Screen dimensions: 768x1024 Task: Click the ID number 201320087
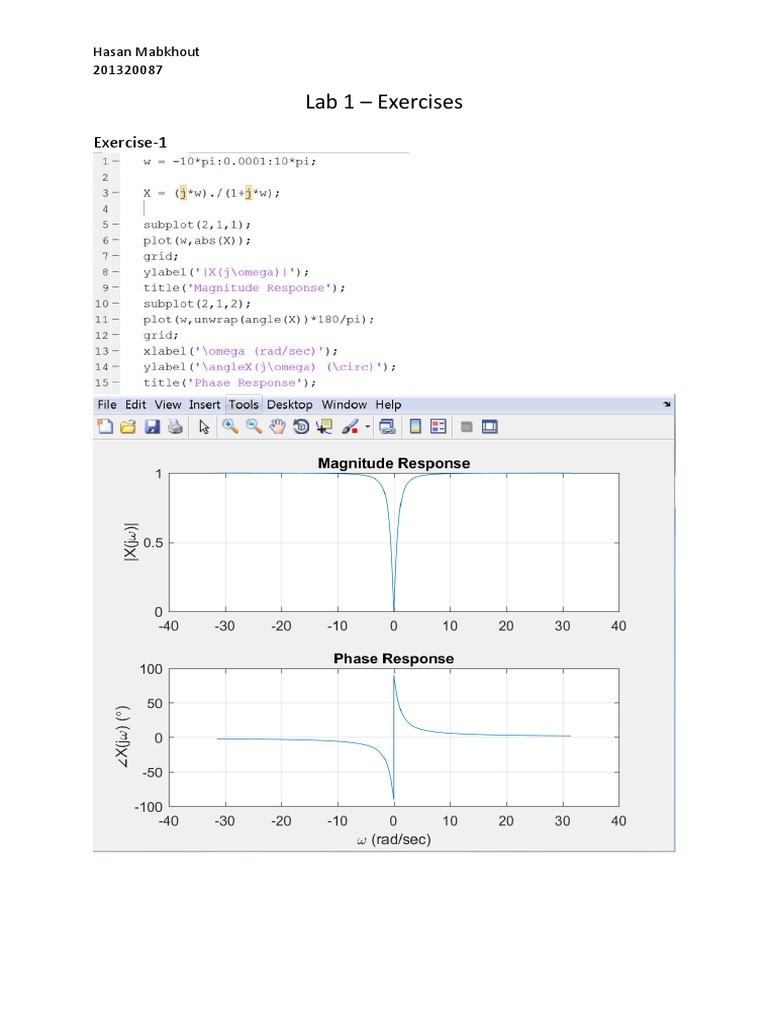128,70
